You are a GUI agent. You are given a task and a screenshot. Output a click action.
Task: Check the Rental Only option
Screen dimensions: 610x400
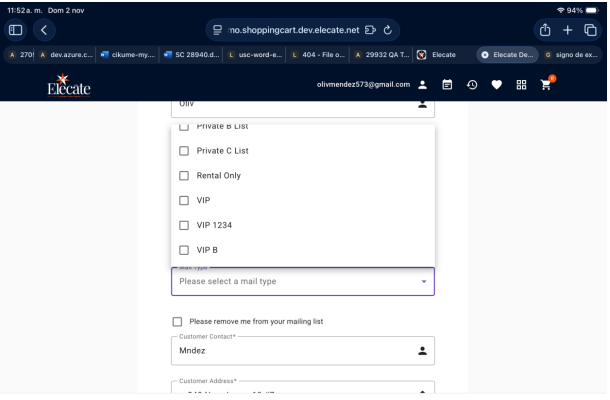pos(183,175)
